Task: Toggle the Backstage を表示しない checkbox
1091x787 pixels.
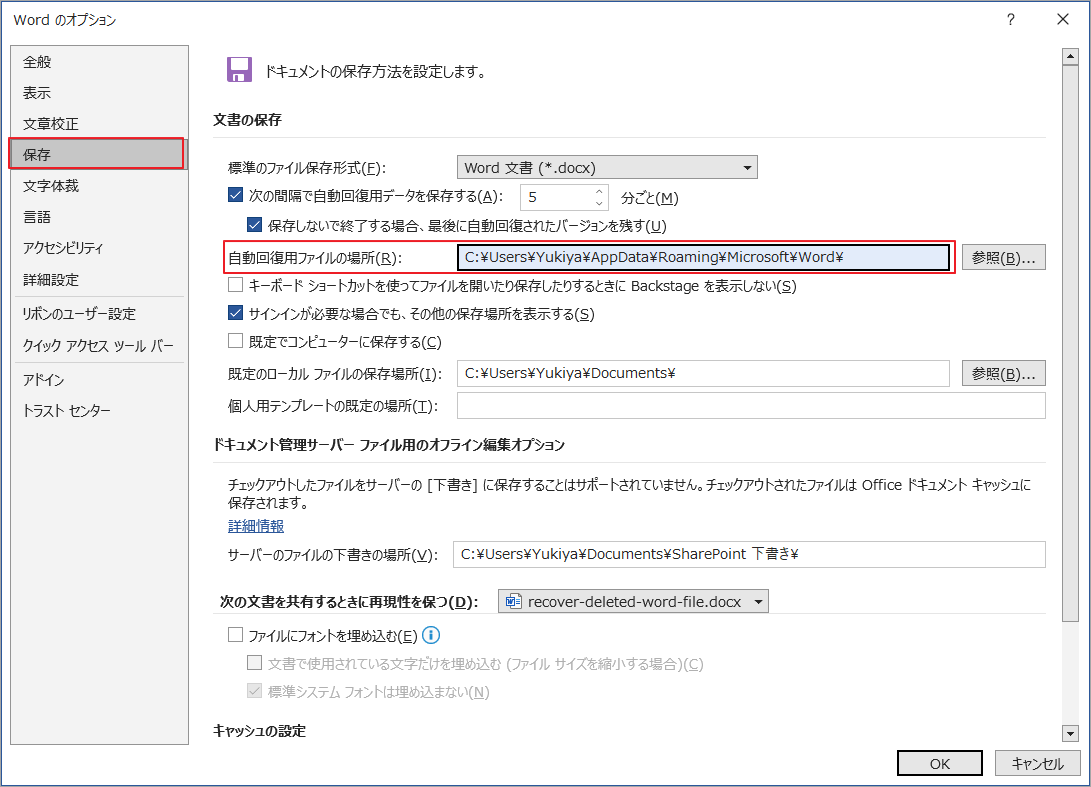Action: (x=236, y=285)
